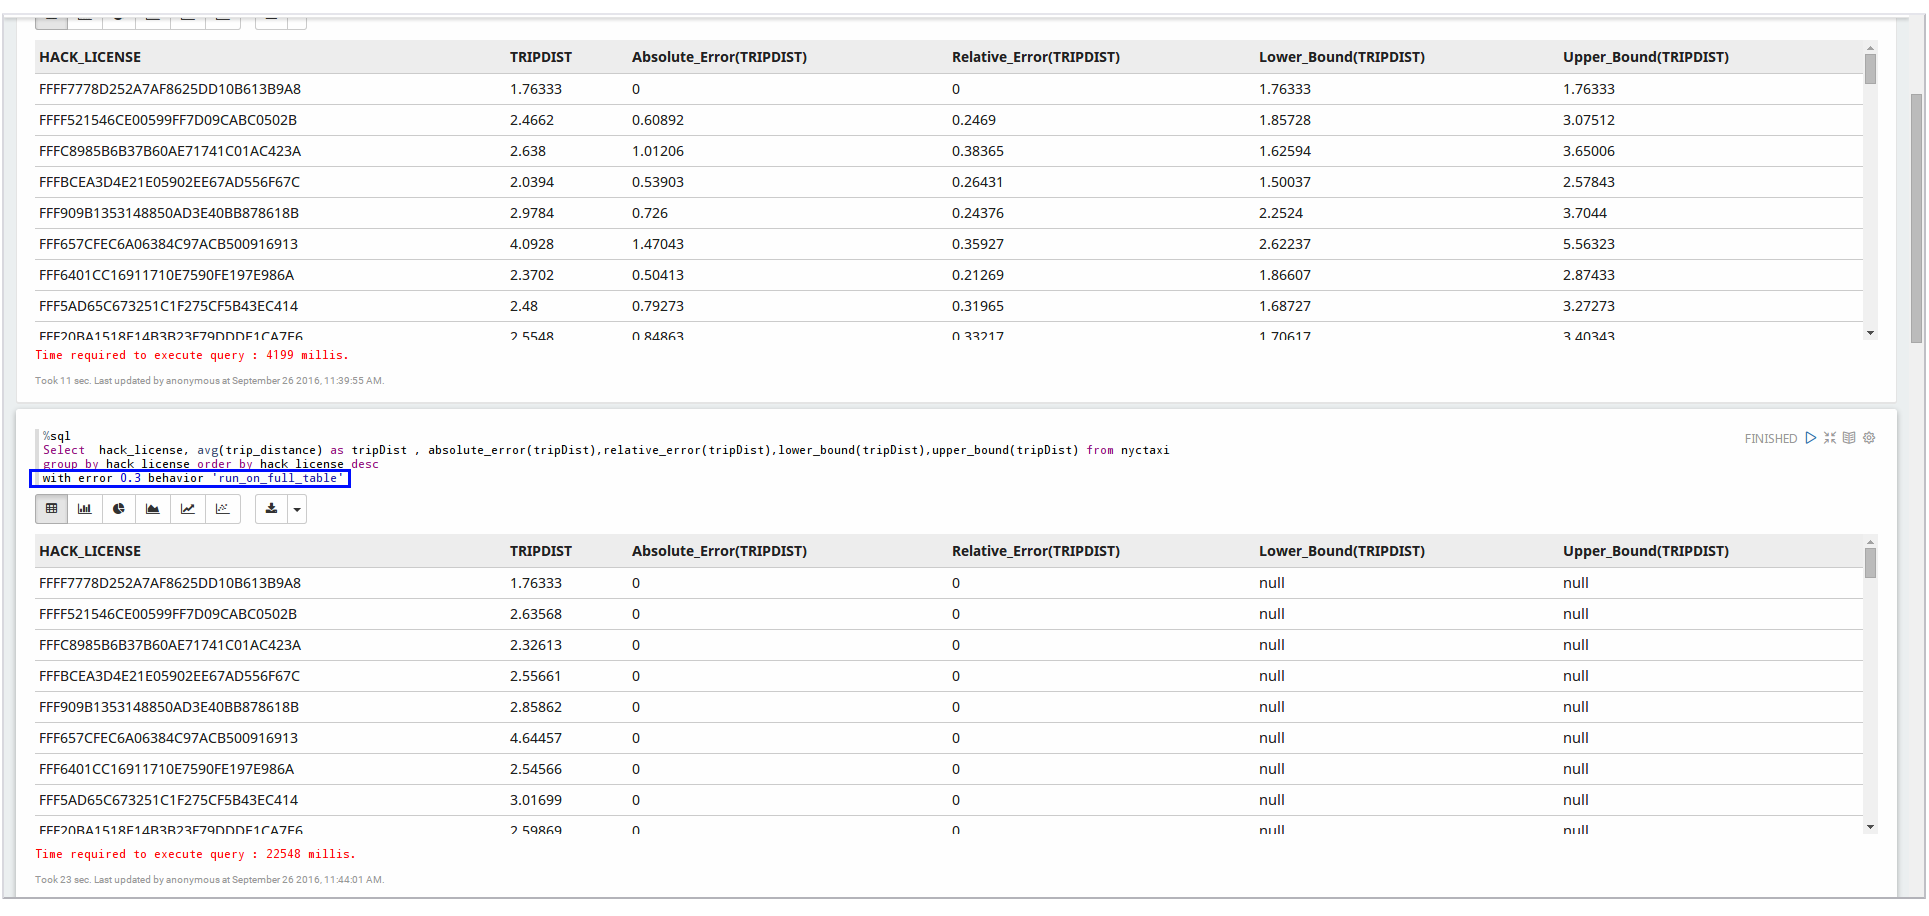
Task: Run the second SQL paragraph
Action: (1810, 438)
